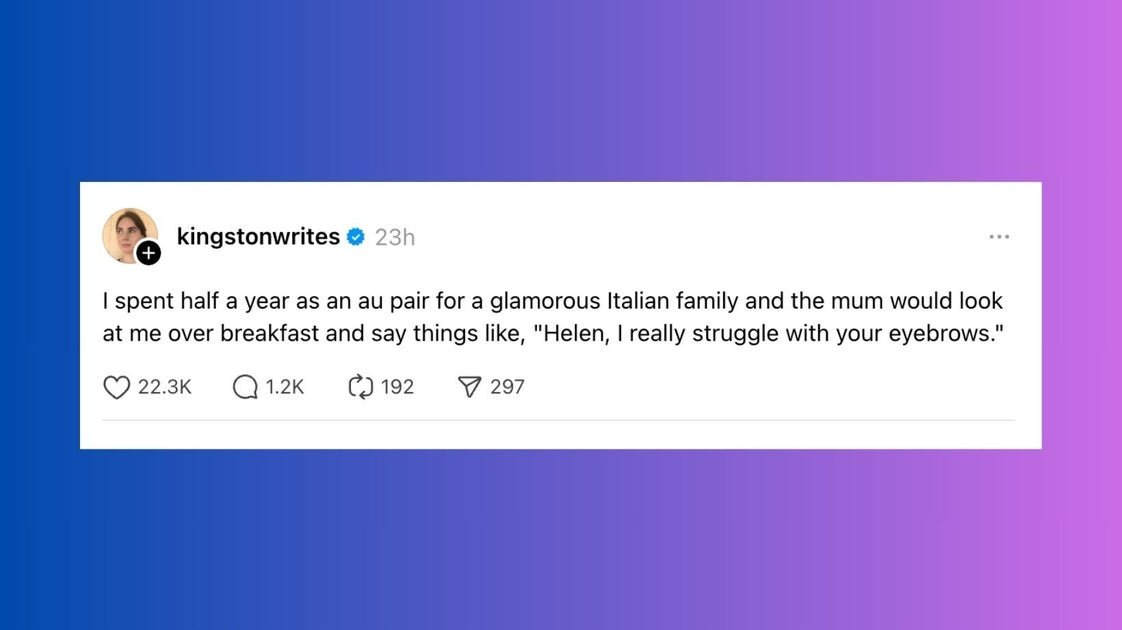Click the blue verified checkmark badge
The width and height of the screenshot is (1122, 630).
(356, 237)
